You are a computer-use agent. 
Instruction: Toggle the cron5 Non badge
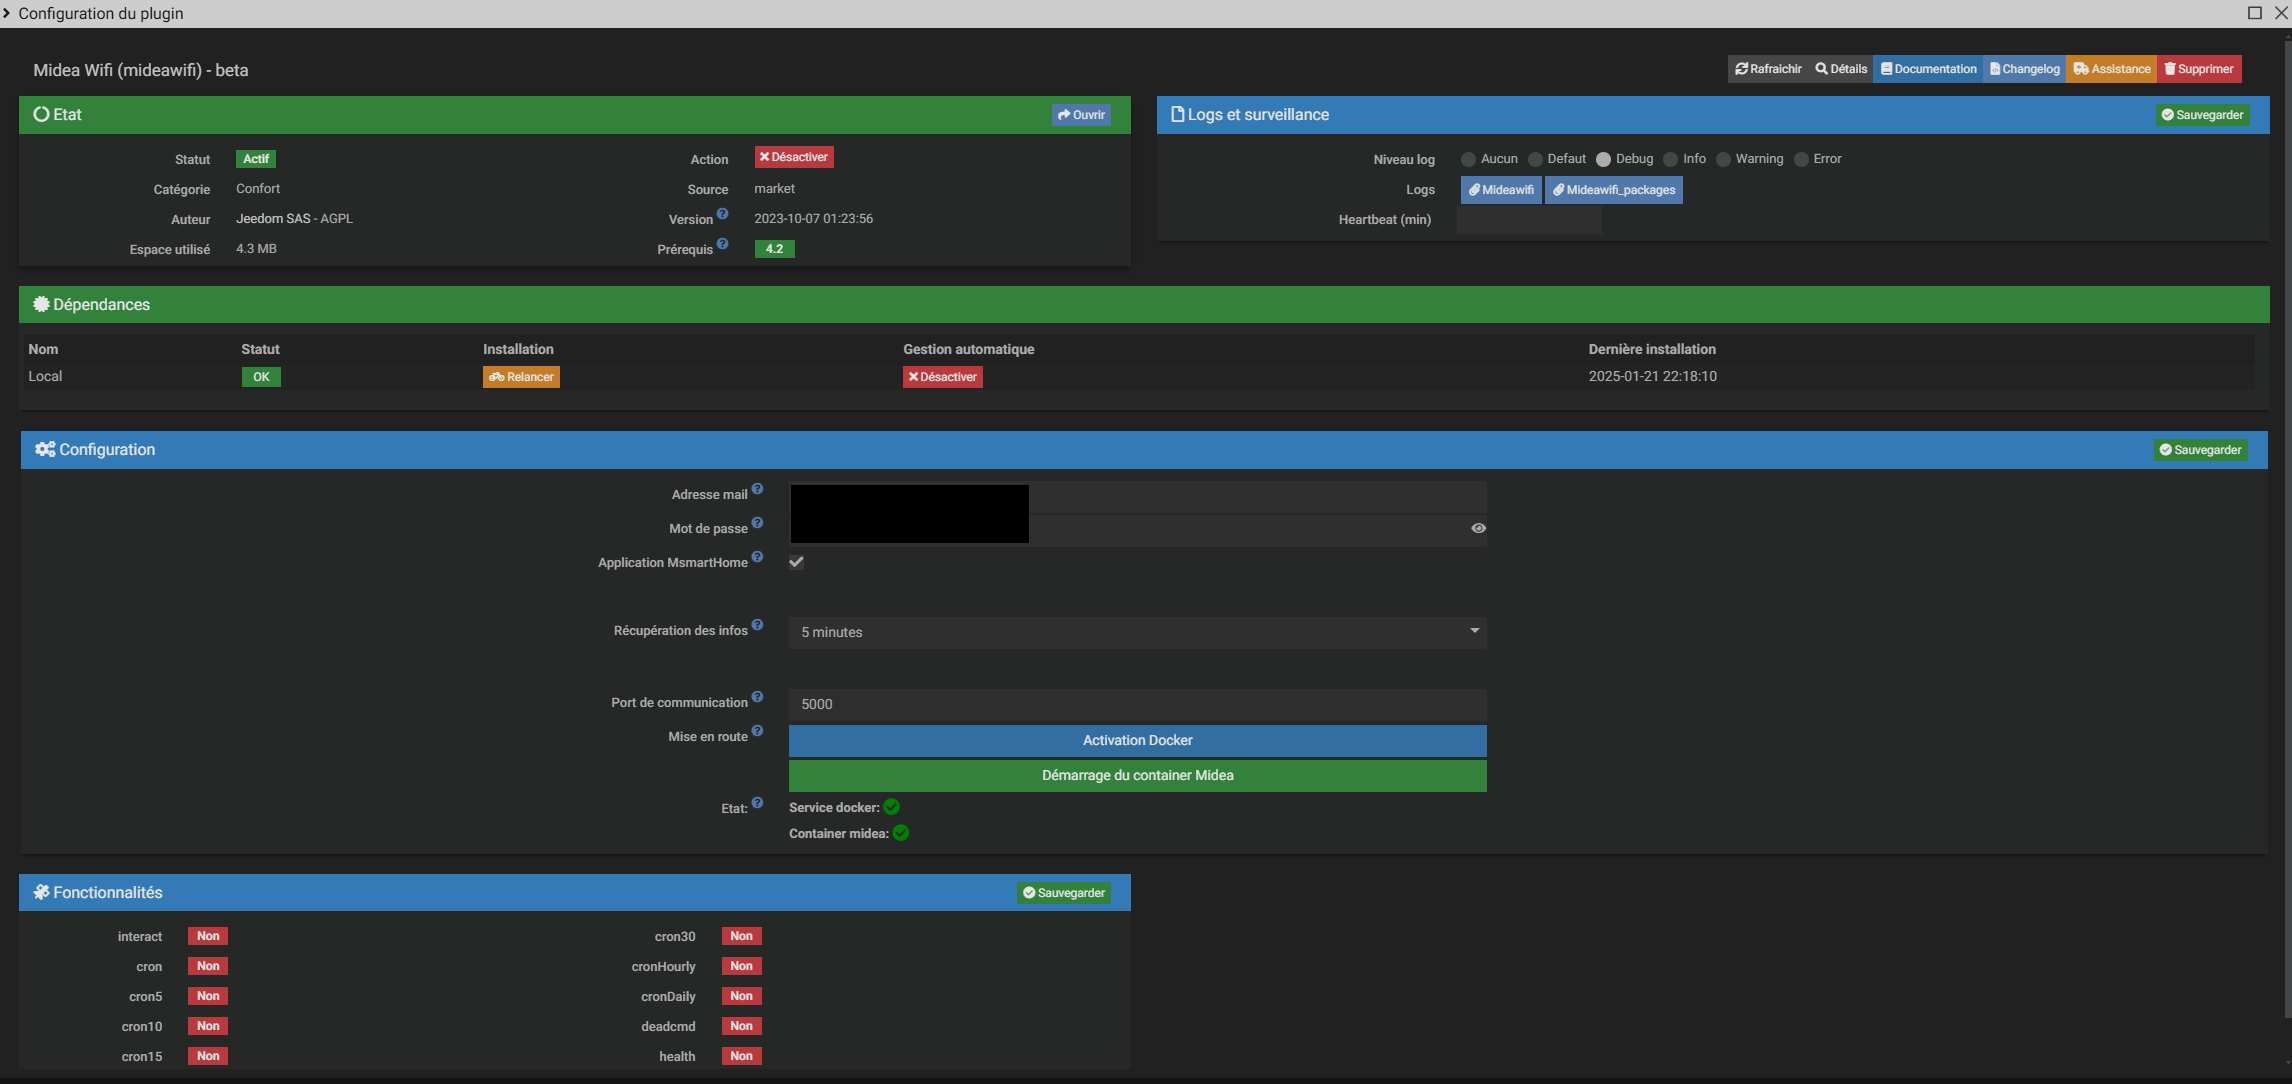208,996
